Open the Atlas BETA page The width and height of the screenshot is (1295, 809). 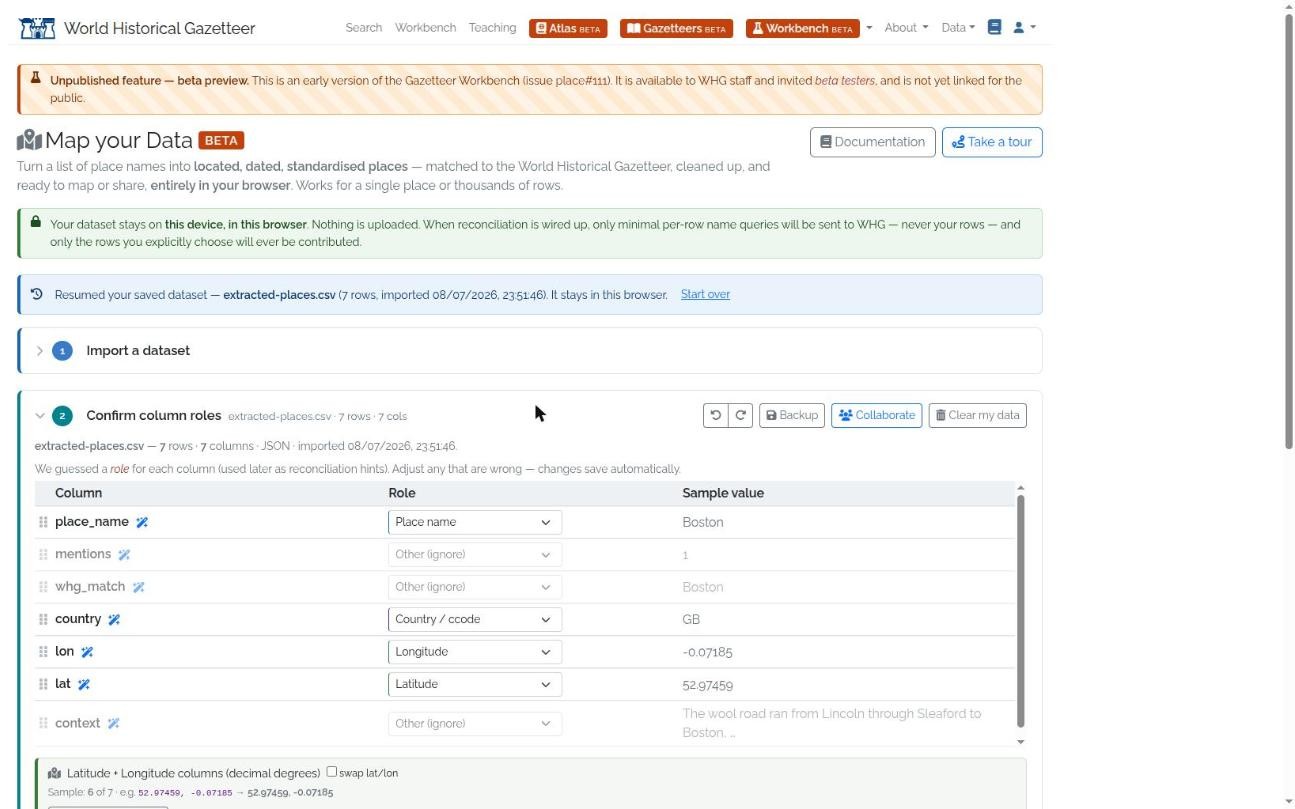568,28
